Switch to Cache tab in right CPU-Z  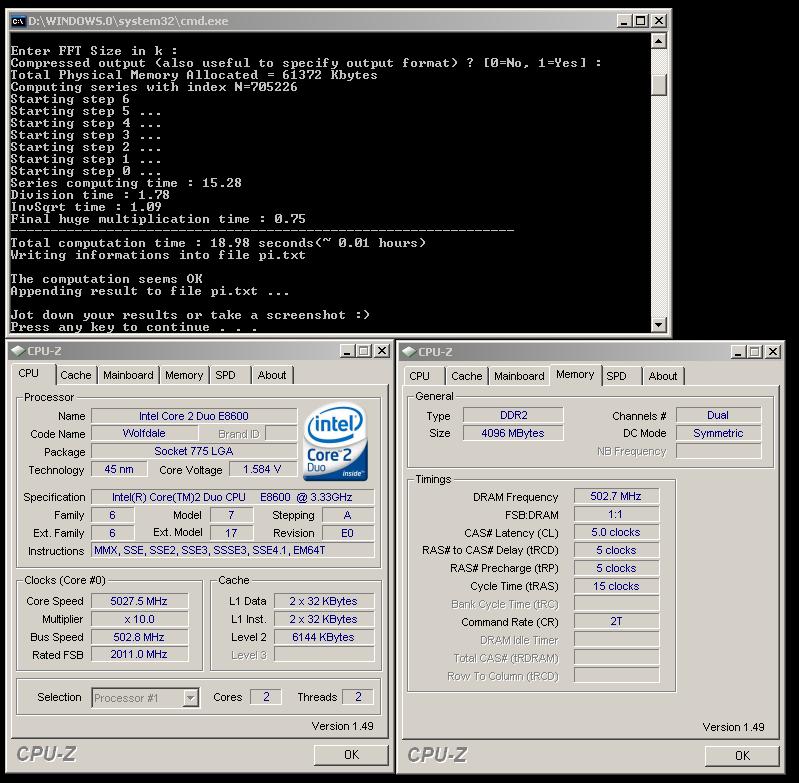pyautogui.click(x=466, y=376)
